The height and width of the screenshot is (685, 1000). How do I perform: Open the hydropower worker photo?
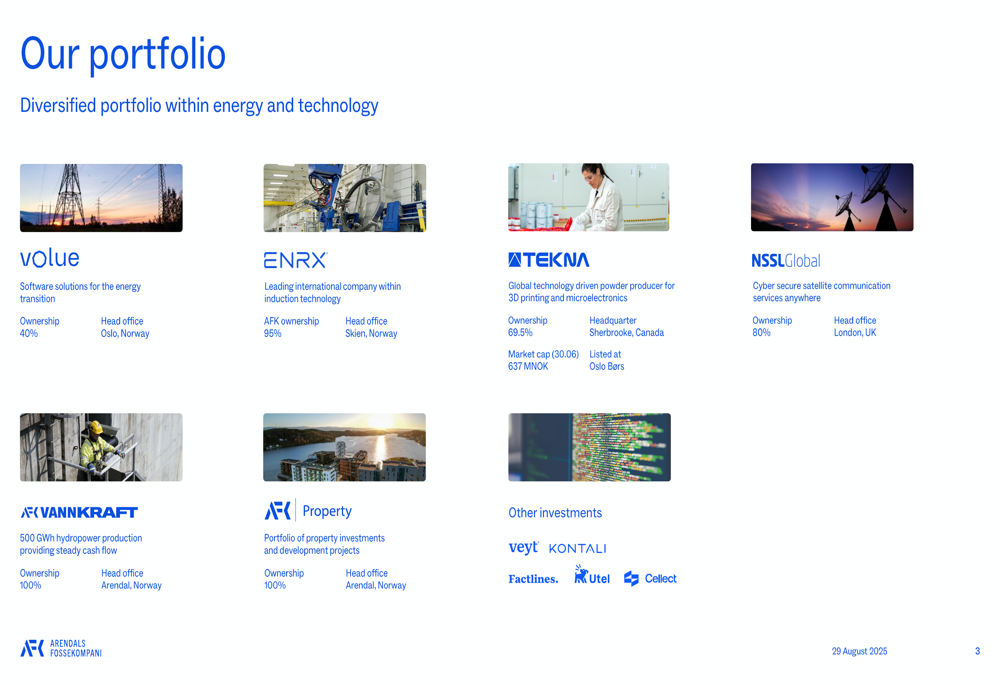[x=101, y=447]
